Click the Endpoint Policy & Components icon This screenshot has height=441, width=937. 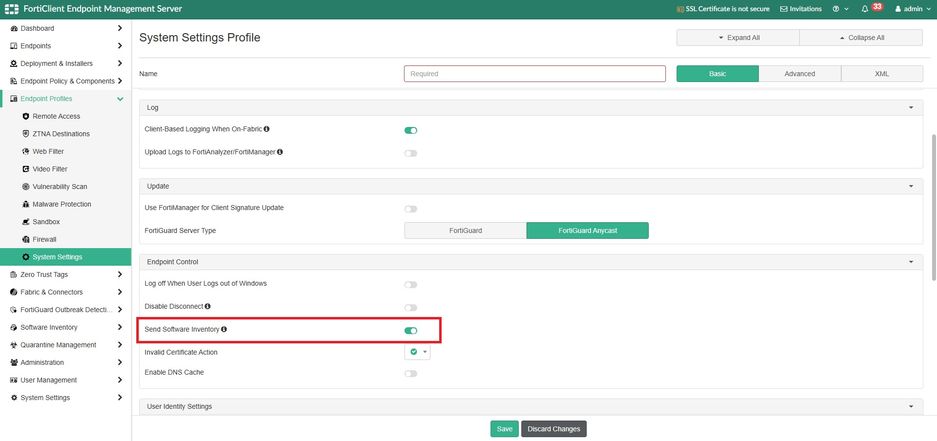point(14,81)
